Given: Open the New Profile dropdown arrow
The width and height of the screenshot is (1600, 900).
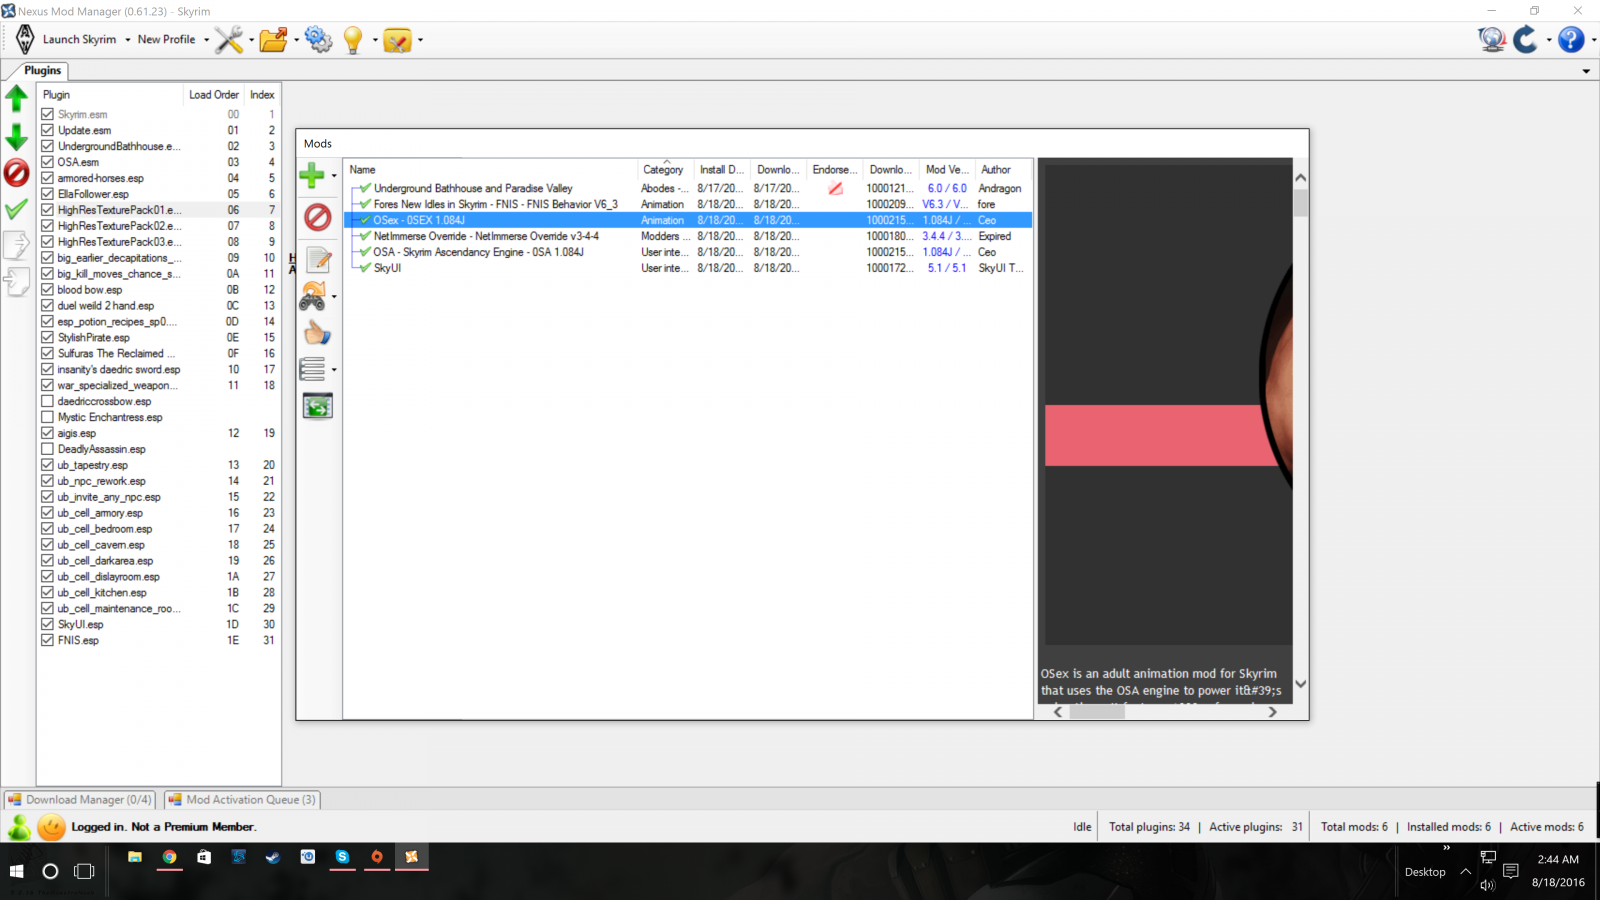Looking at the screenshot, I should (206, 40).
